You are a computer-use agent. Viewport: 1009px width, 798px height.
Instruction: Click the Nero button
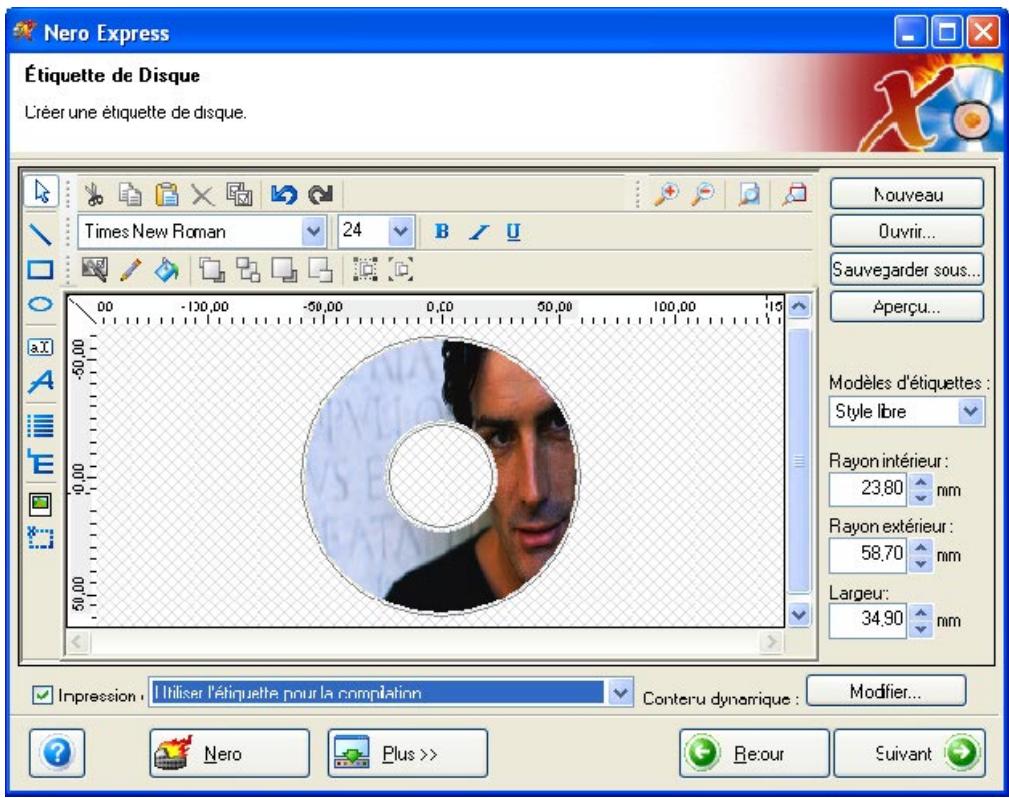pyautogui.click(x=229, y=753)
